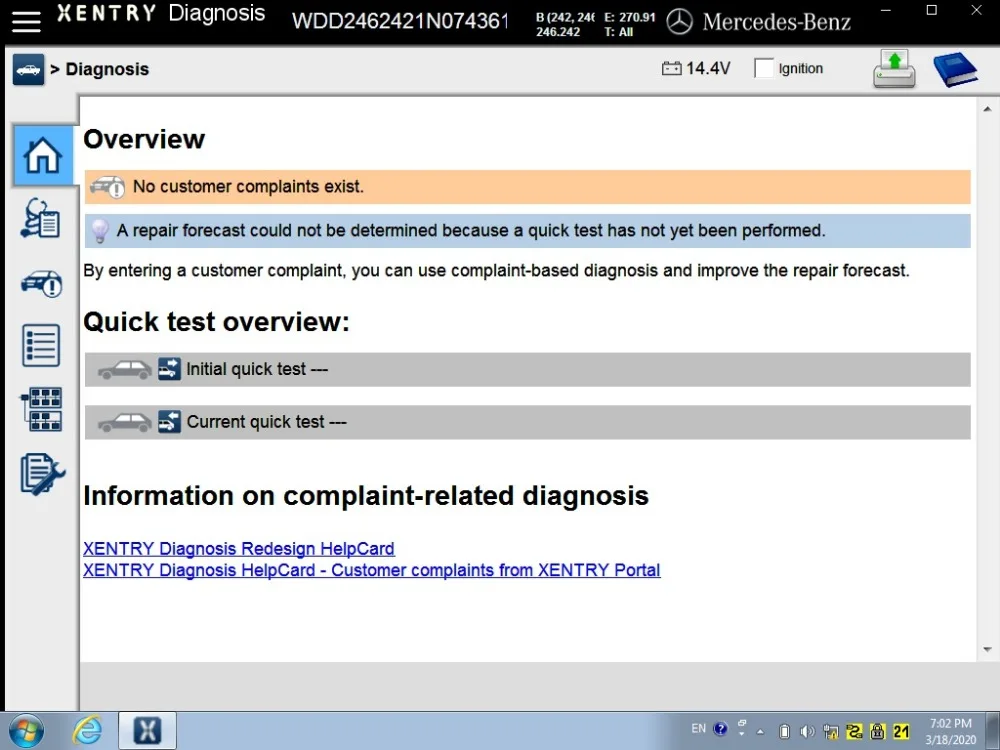
Task: Click the printer export icon
Action: tap(894, 69)
